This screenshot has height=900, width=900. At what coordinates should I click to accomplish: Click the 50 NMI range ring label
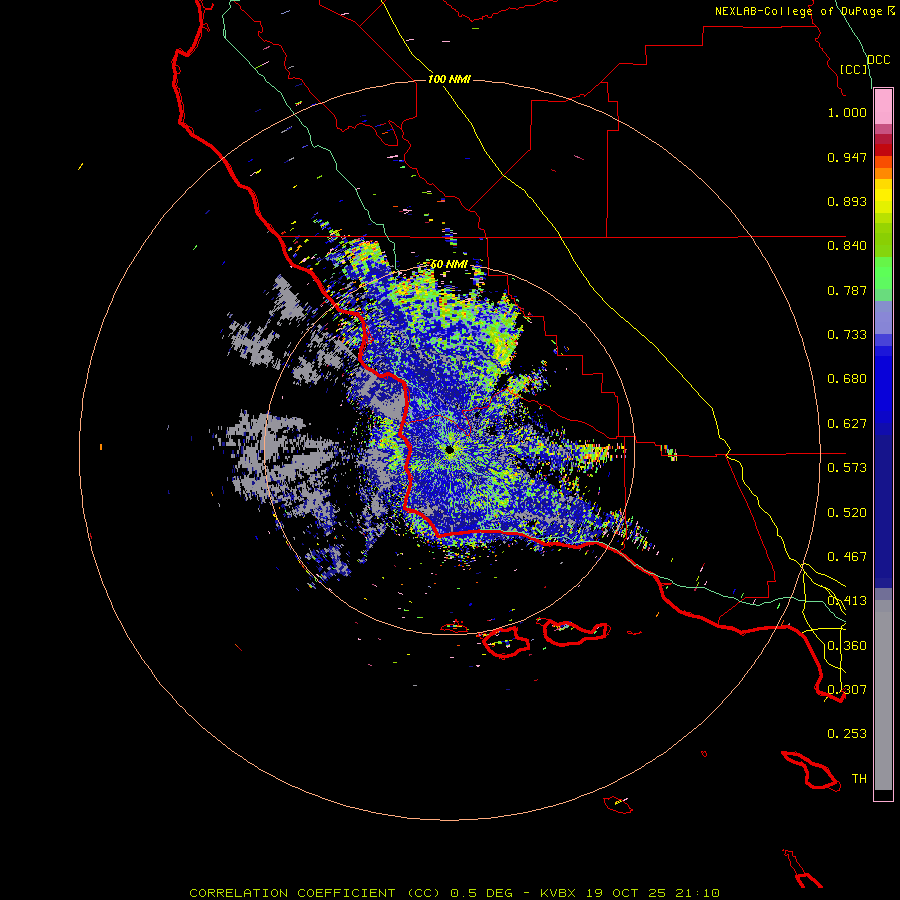449,265
